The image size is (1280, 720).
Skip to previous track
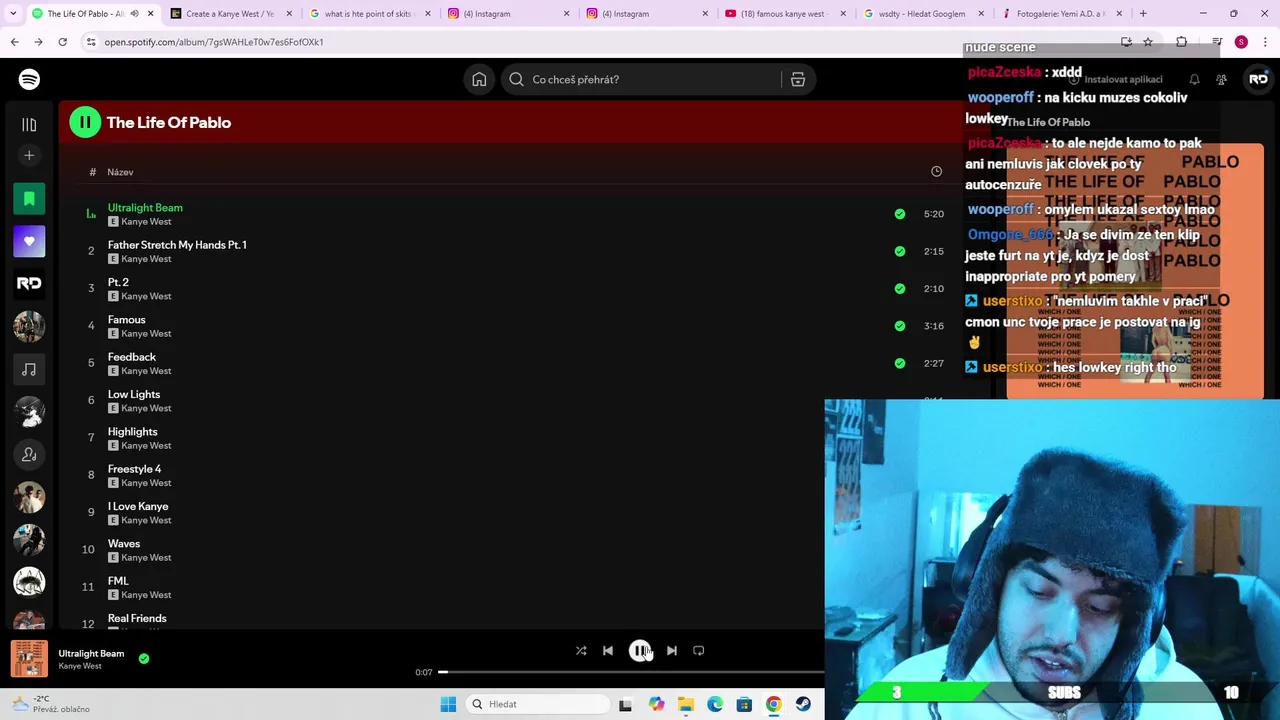[x=608, y=650]
